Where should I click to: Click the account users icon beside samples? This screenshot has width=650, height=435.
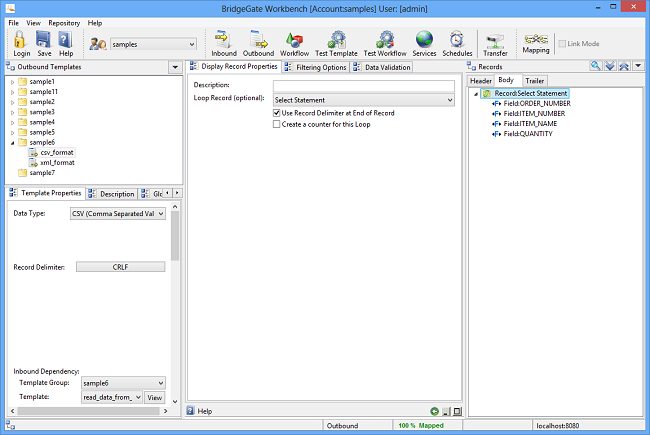coord(98,44)
